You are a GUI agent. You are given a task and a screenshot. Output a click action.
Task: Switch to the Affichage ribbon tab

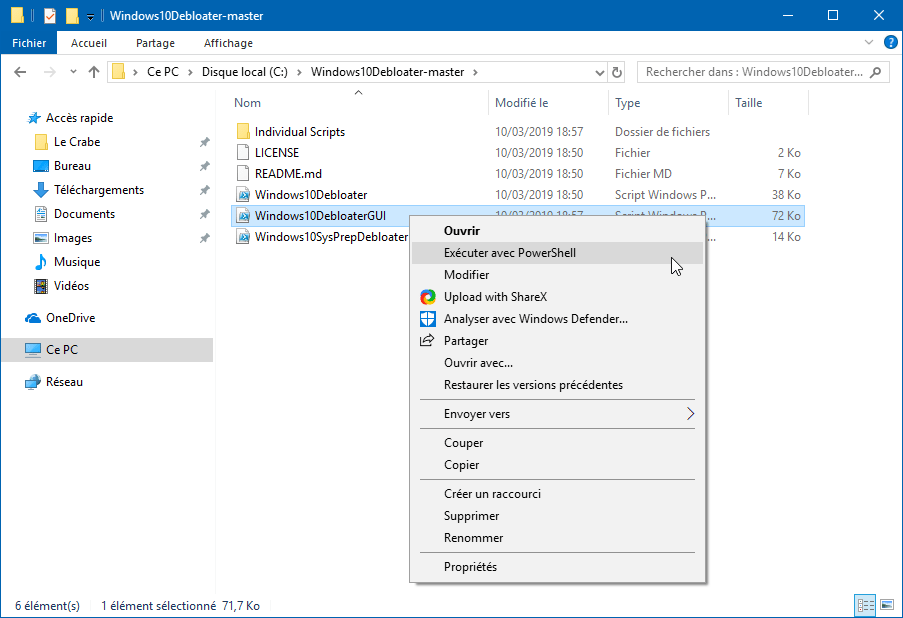pos(228,43)
